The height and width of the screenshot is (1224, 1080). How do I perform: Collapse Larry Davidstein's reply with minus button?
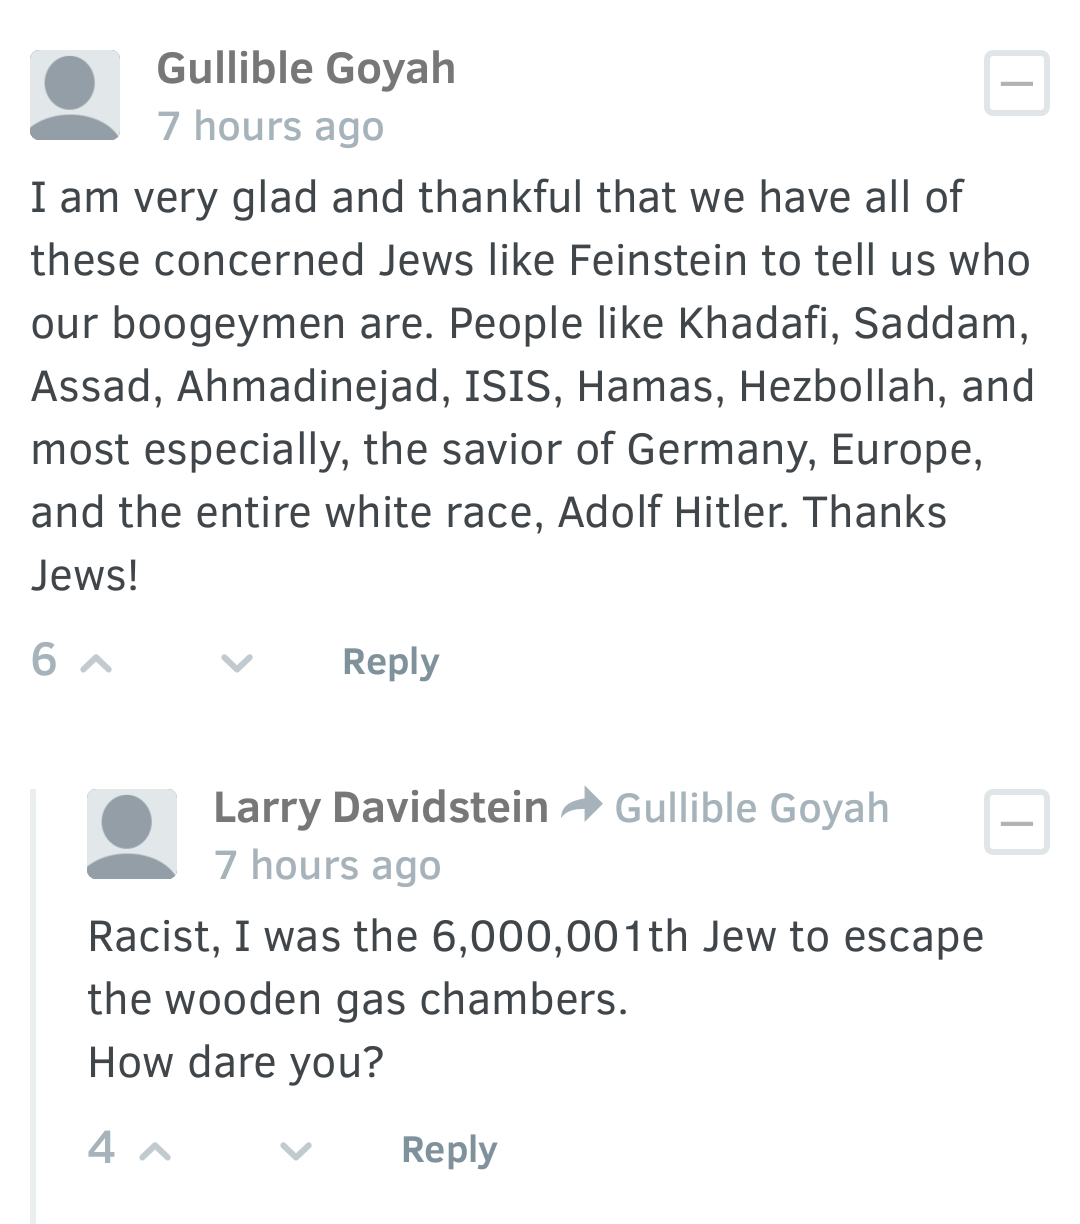1017,822
